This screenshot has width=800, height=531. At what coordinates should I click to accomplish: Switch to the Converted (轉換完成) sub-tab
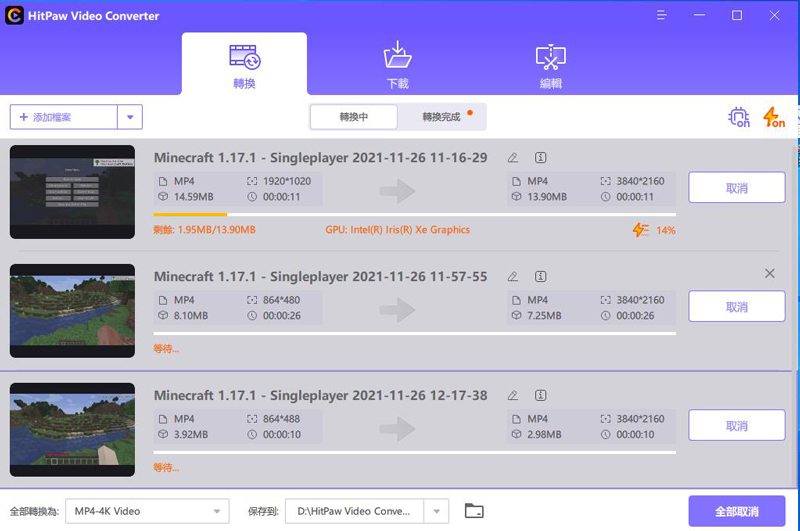click(442, 117)
